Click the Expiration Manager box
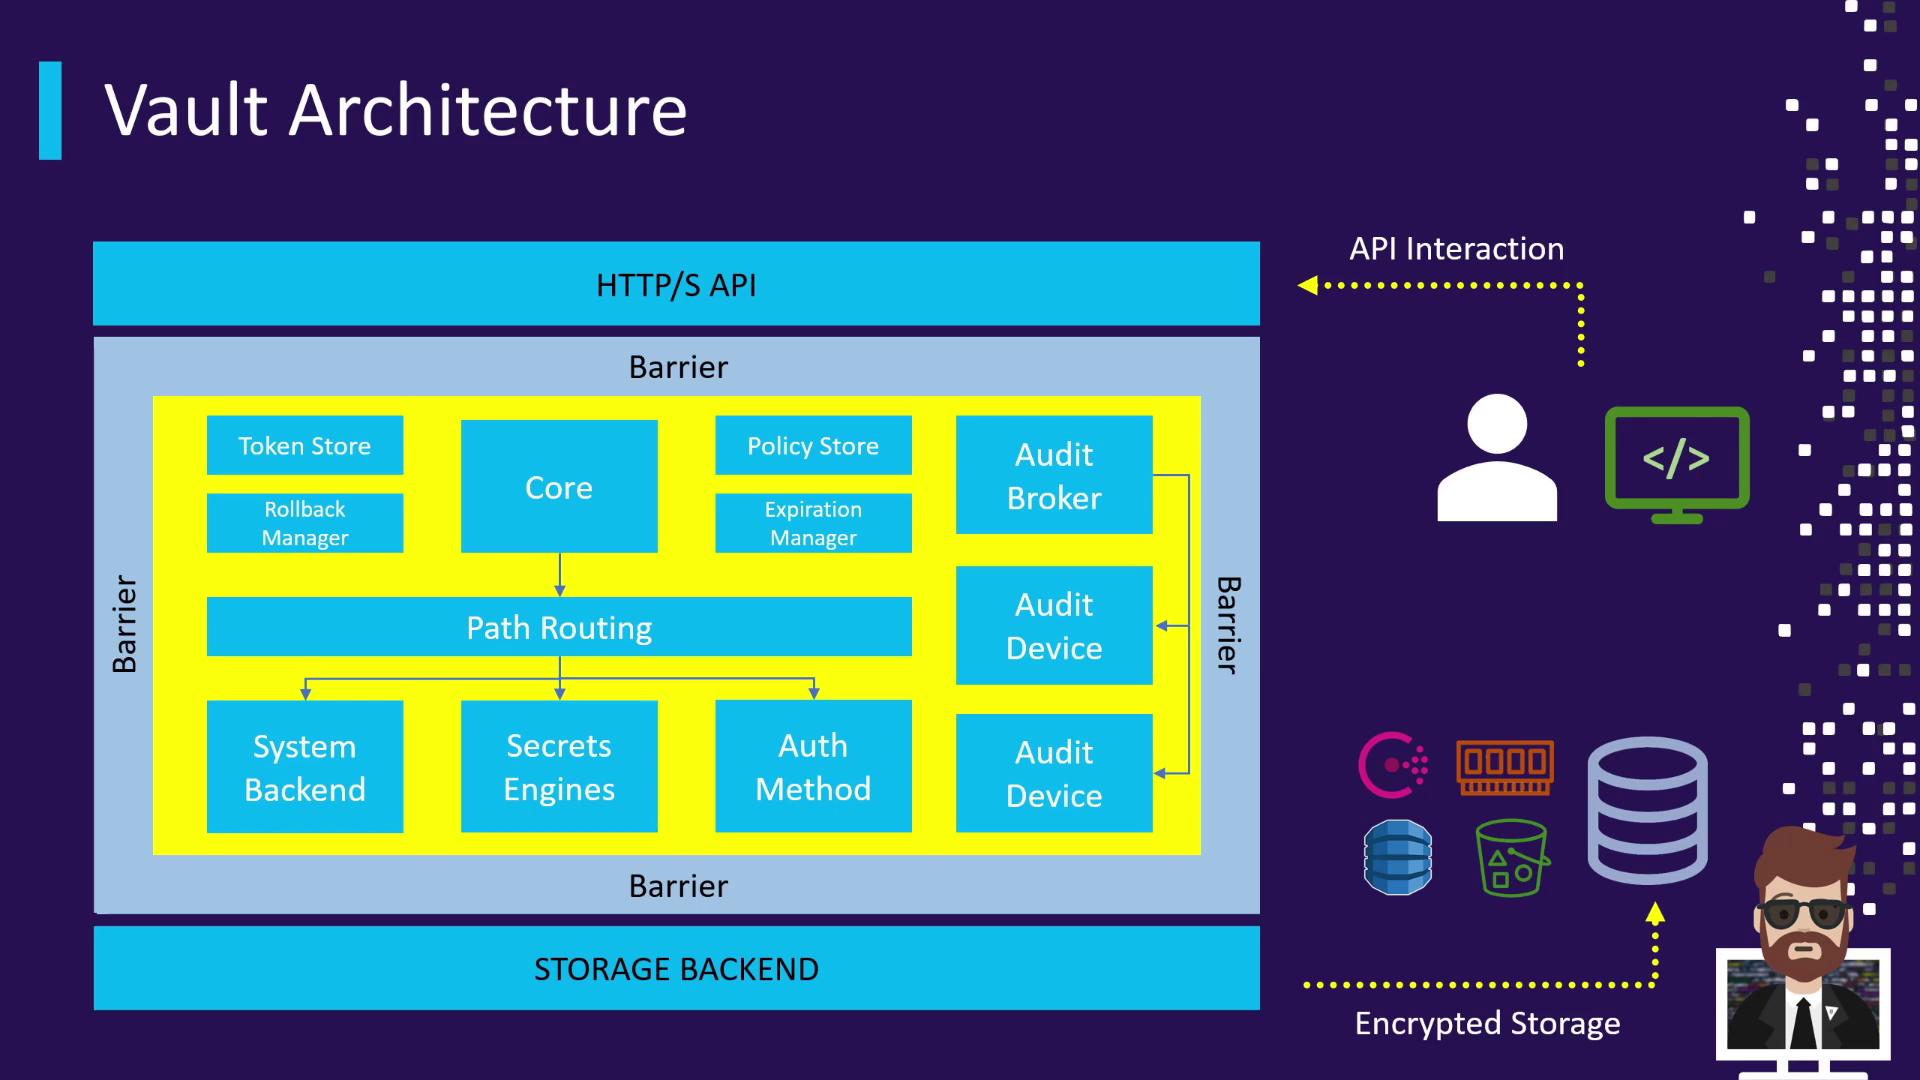This screenshot has height=1080, width=1920. tap(813, 523)
